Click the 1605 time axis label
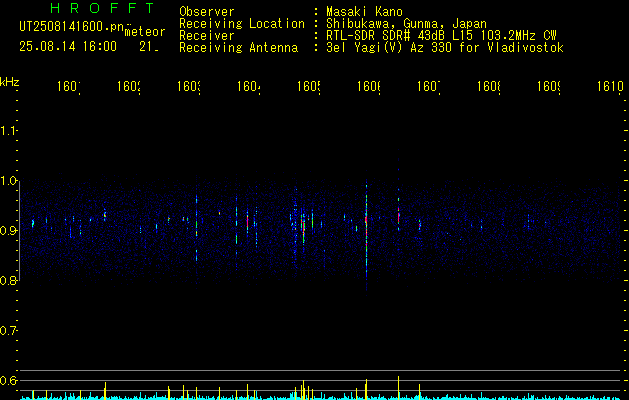The width and height of the screenshot is (629, 400). pyautogui.click(x=309, y=86)
